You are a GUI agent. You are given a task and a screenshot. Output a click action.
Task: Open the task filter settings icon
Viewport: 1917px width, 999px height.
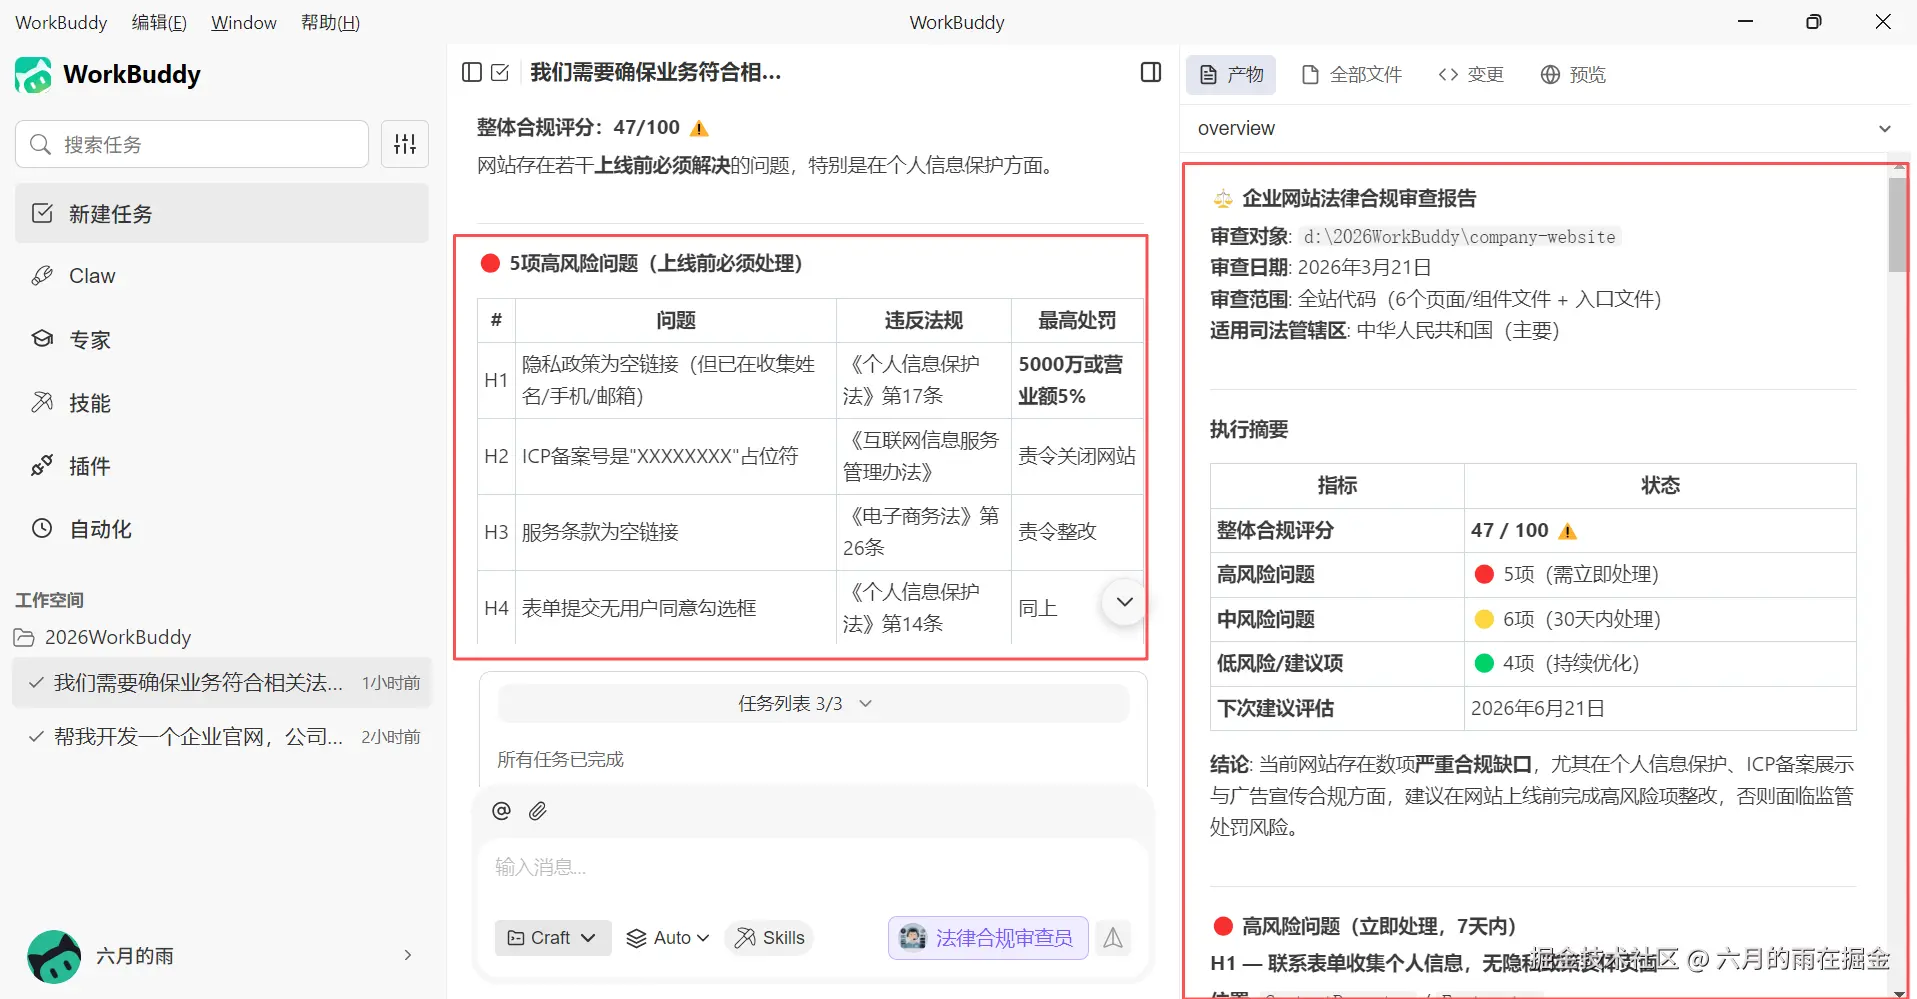[x=405, y=144]
